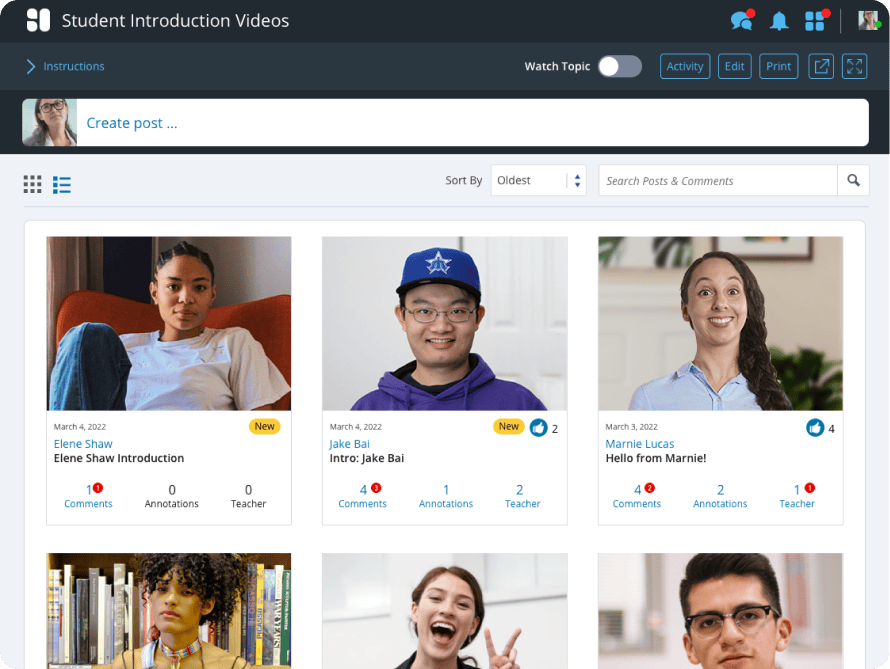Click the post title Hello from Marnie!

pos(656,458)
